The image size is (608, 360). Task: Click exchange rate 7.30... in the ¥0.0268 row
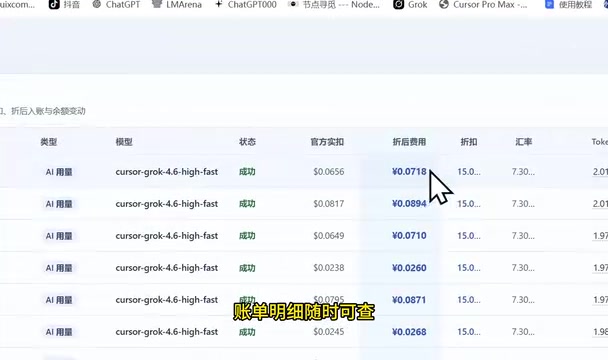(x=523, y=332)
